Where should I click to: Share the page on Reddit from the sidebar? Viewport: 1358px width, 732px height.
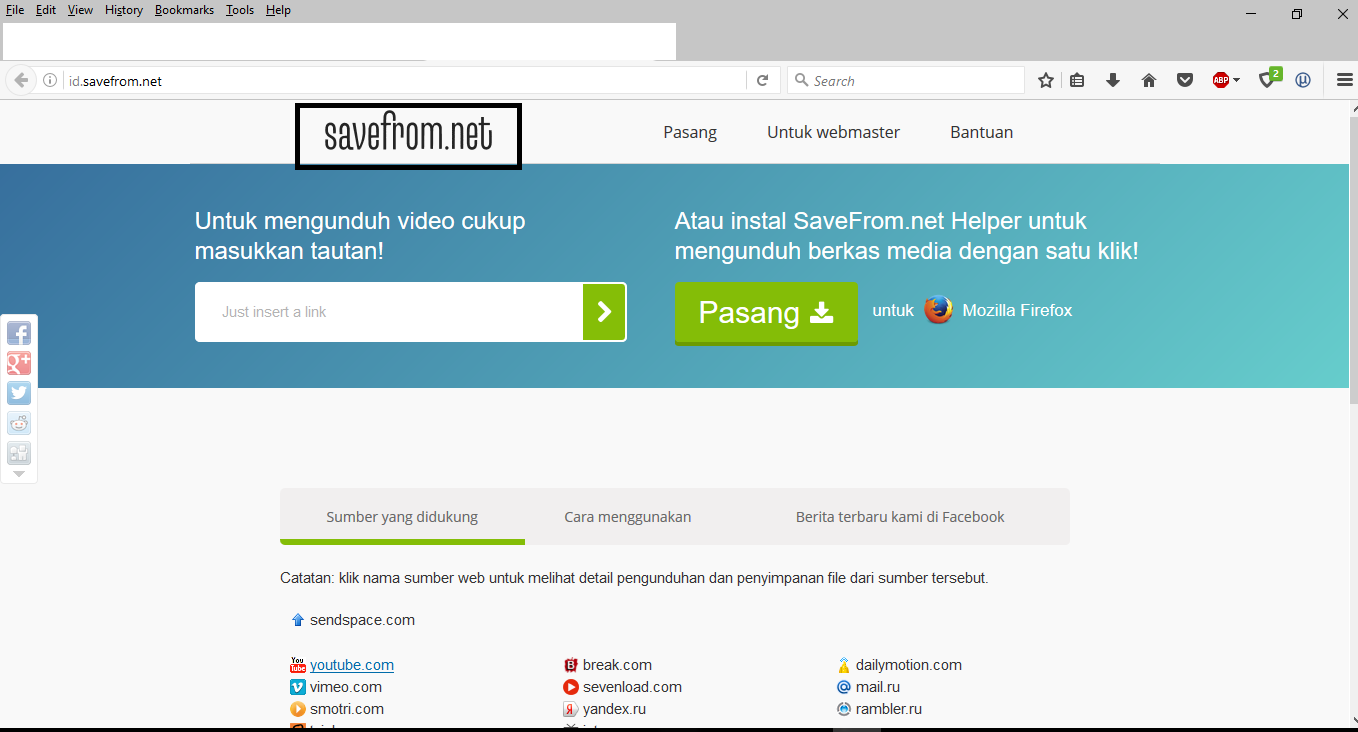pyautogui.click(x=19, y=424)
